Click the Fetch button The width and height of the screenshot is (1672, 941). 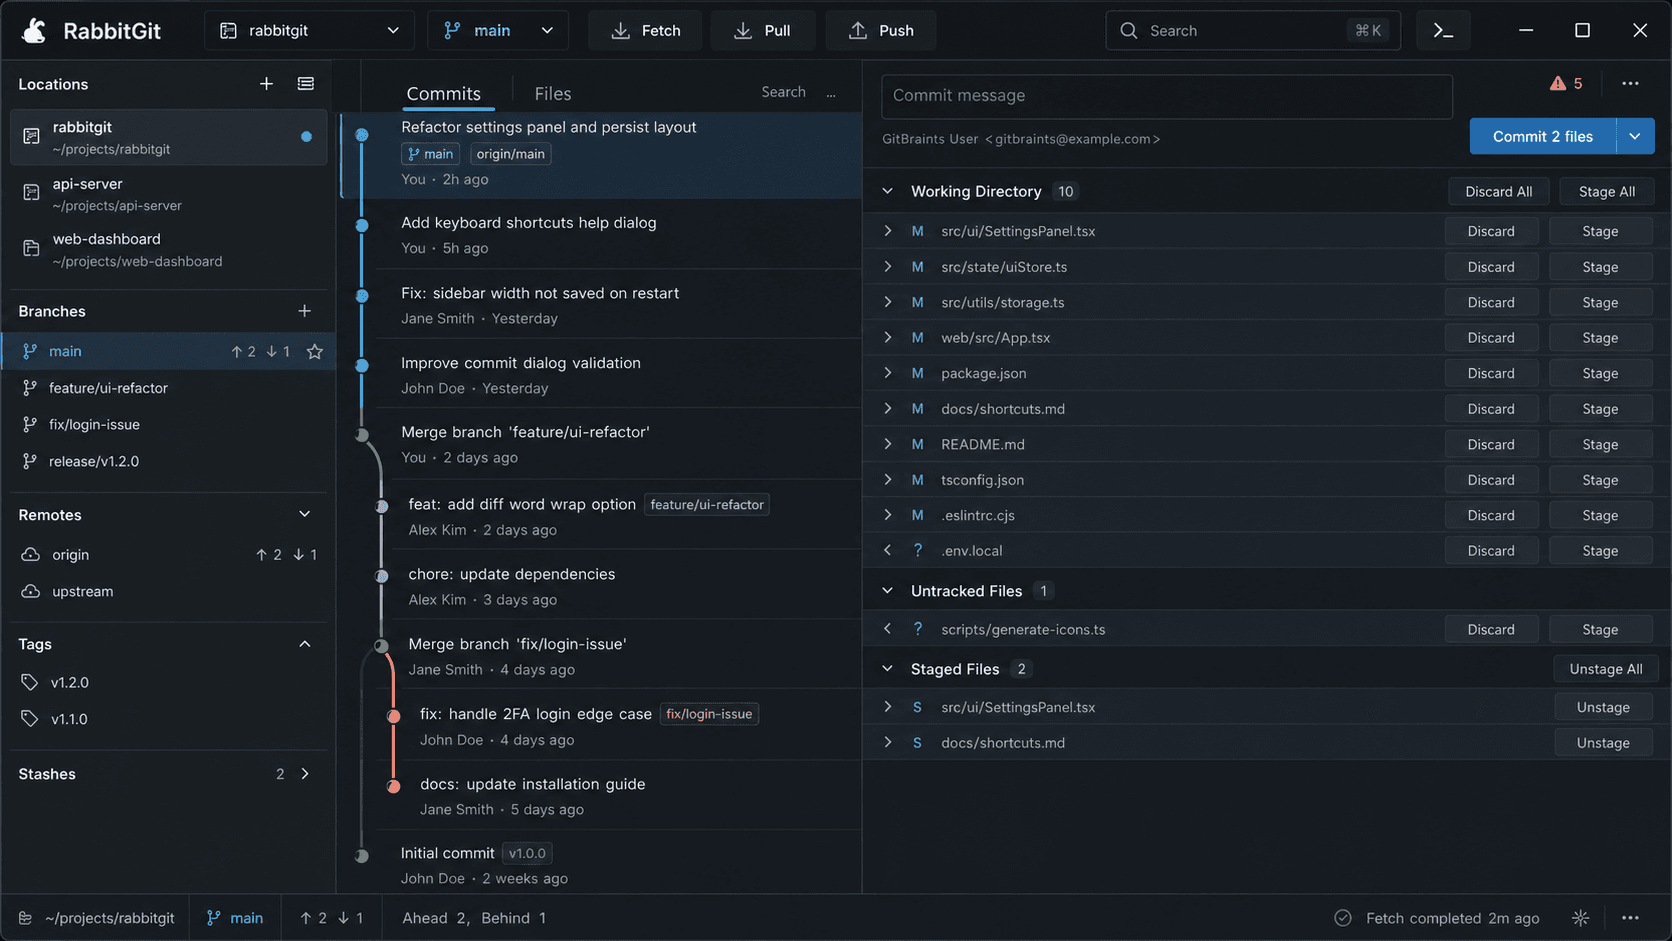tap(645, 31)
